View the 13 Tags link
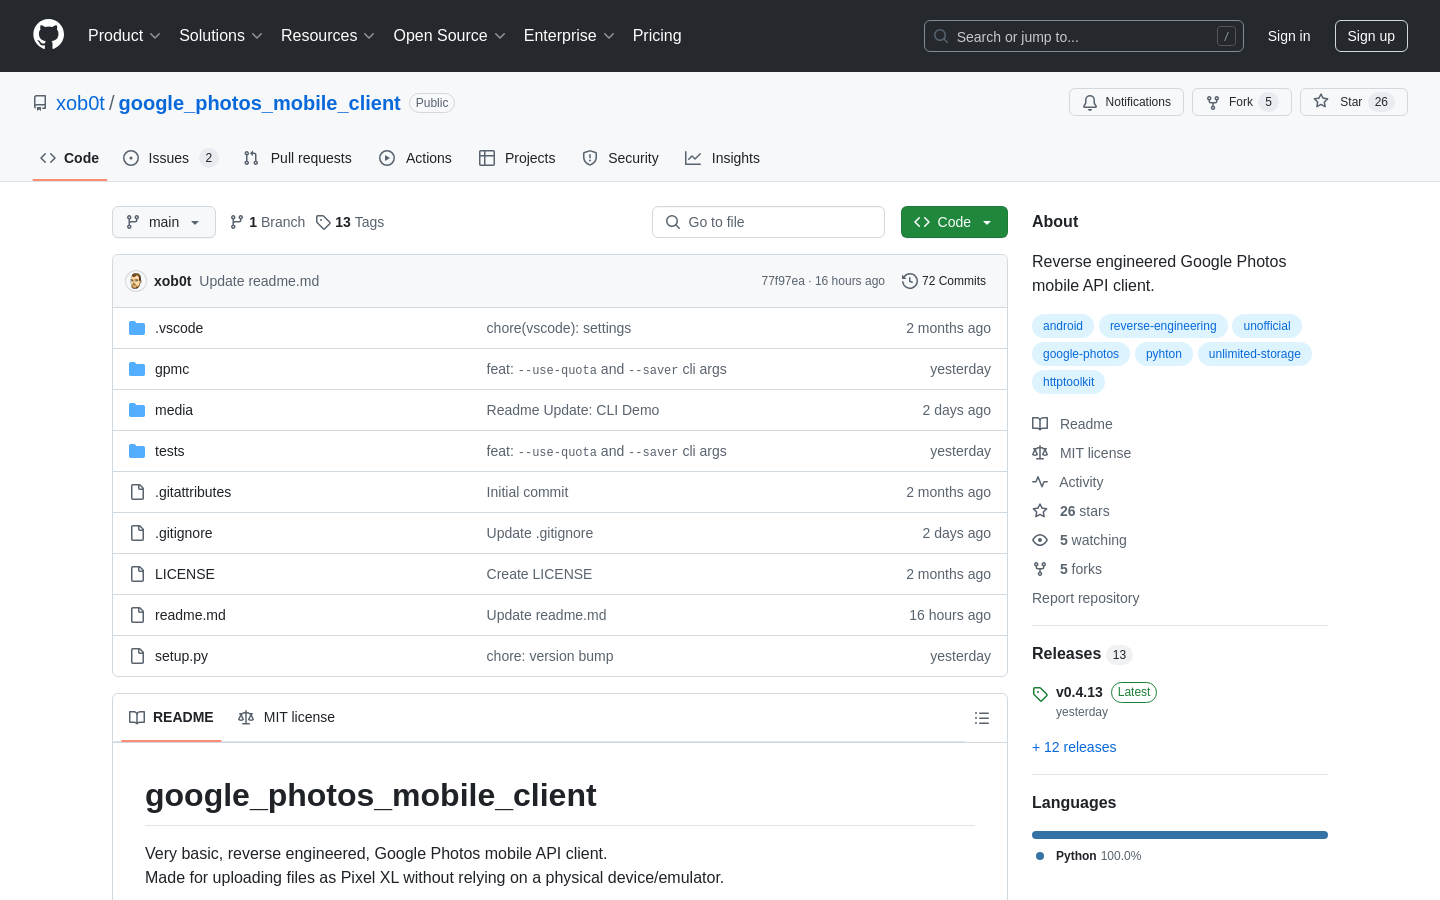 [350, 222]
